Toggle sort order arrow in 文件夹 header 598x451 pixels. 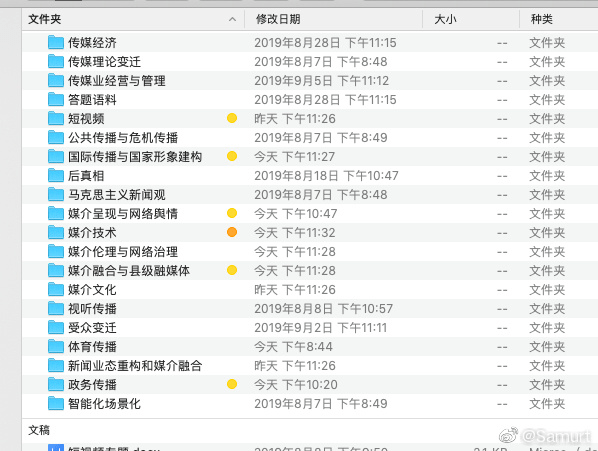pos(232,19)
